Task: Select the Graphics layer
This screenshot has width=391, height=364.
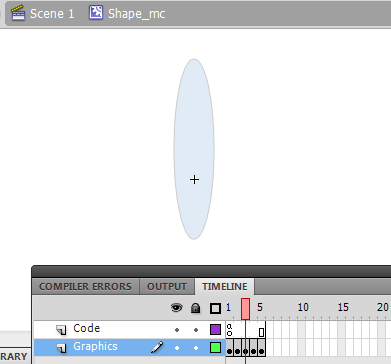Action: pos(129,348)
